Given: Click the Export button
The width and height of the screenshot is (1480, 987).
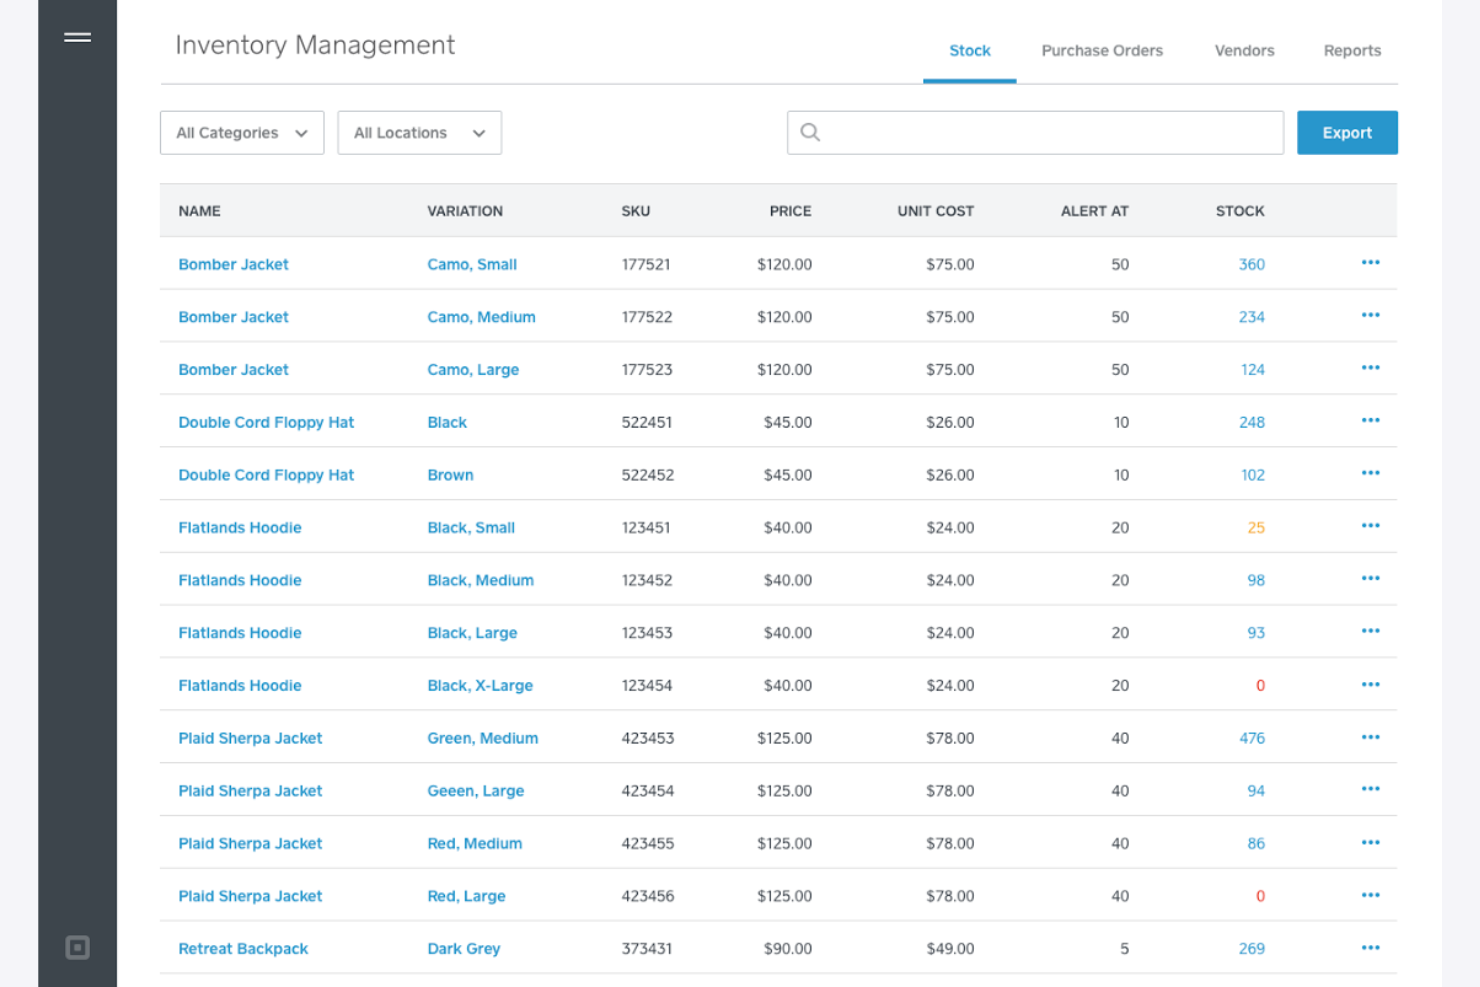Looking at the screenshot, I should tap(1347, 132).
